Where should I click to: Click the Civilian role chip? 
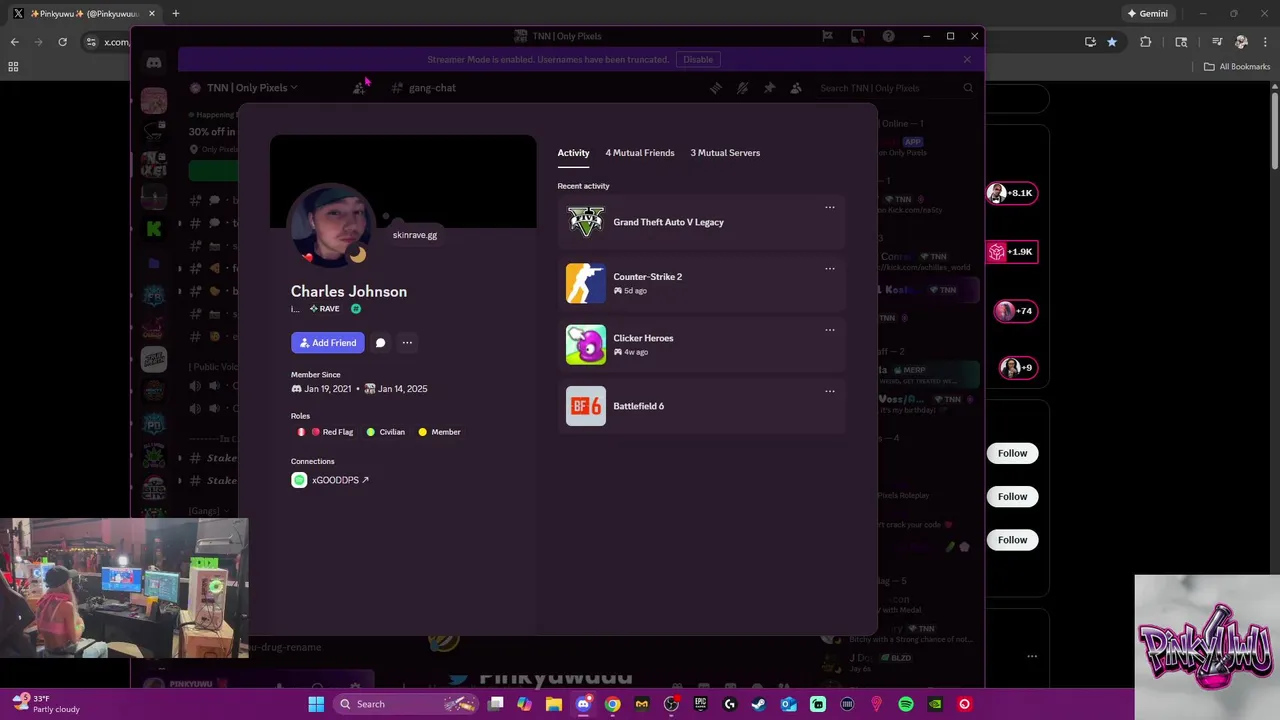pyautogui.click(x=386, y=432)
